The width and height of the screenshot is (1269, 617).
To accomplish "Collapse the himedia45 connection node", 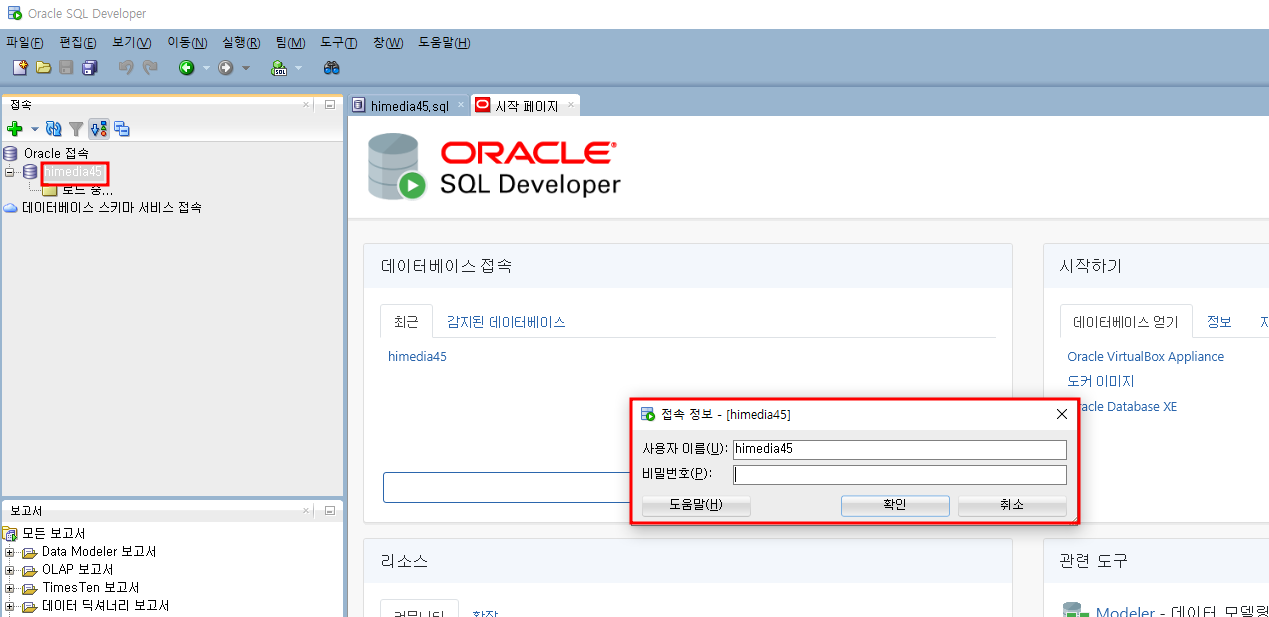I will tap(9, 172).
